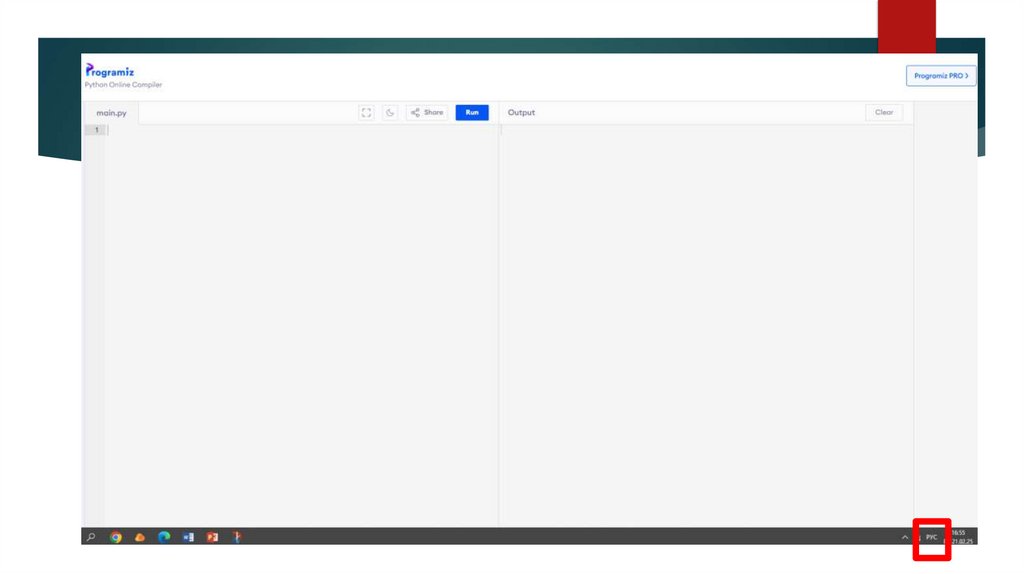The image size is (1024, 574).
Task: Select the main.py file tab
Action: 111,113
